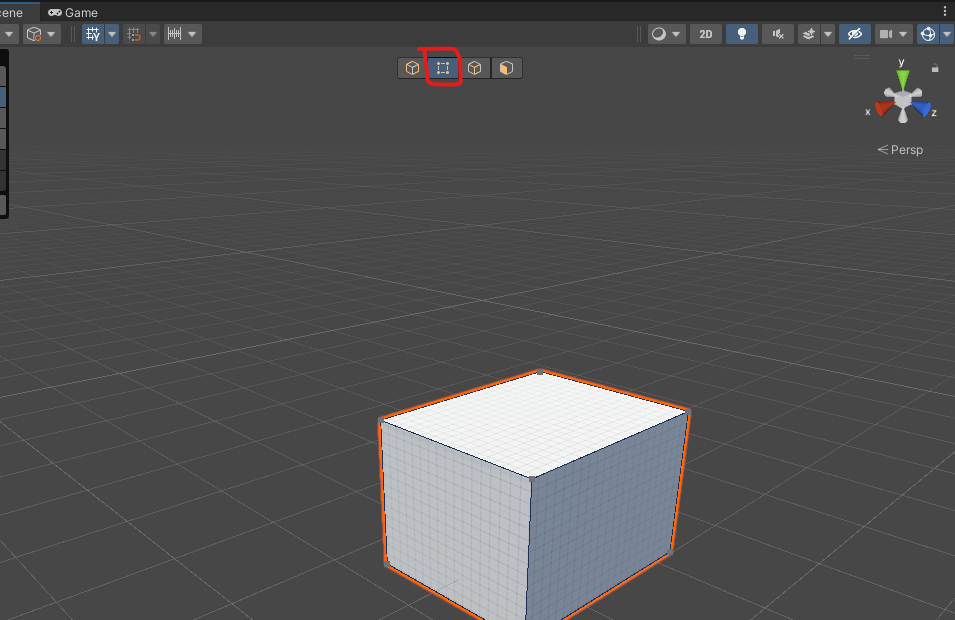Screen dimensions: 955x620
Task: Expand the effects toggle dropdown arrow
Action: pos(828,34)
